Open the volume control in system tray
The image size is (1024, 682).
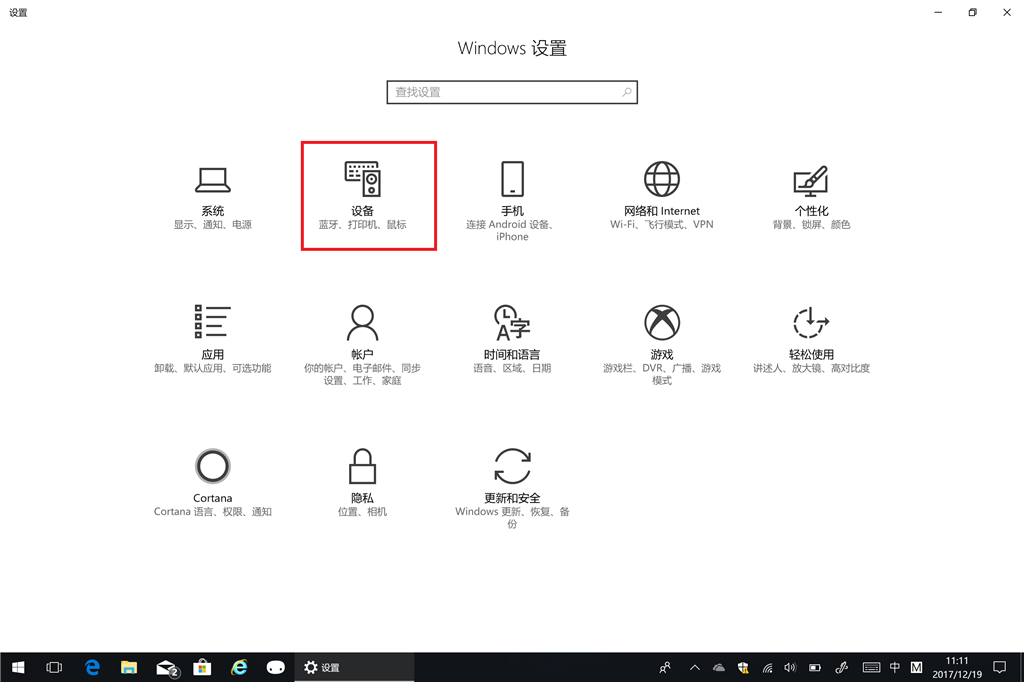(x=790, y=667)
